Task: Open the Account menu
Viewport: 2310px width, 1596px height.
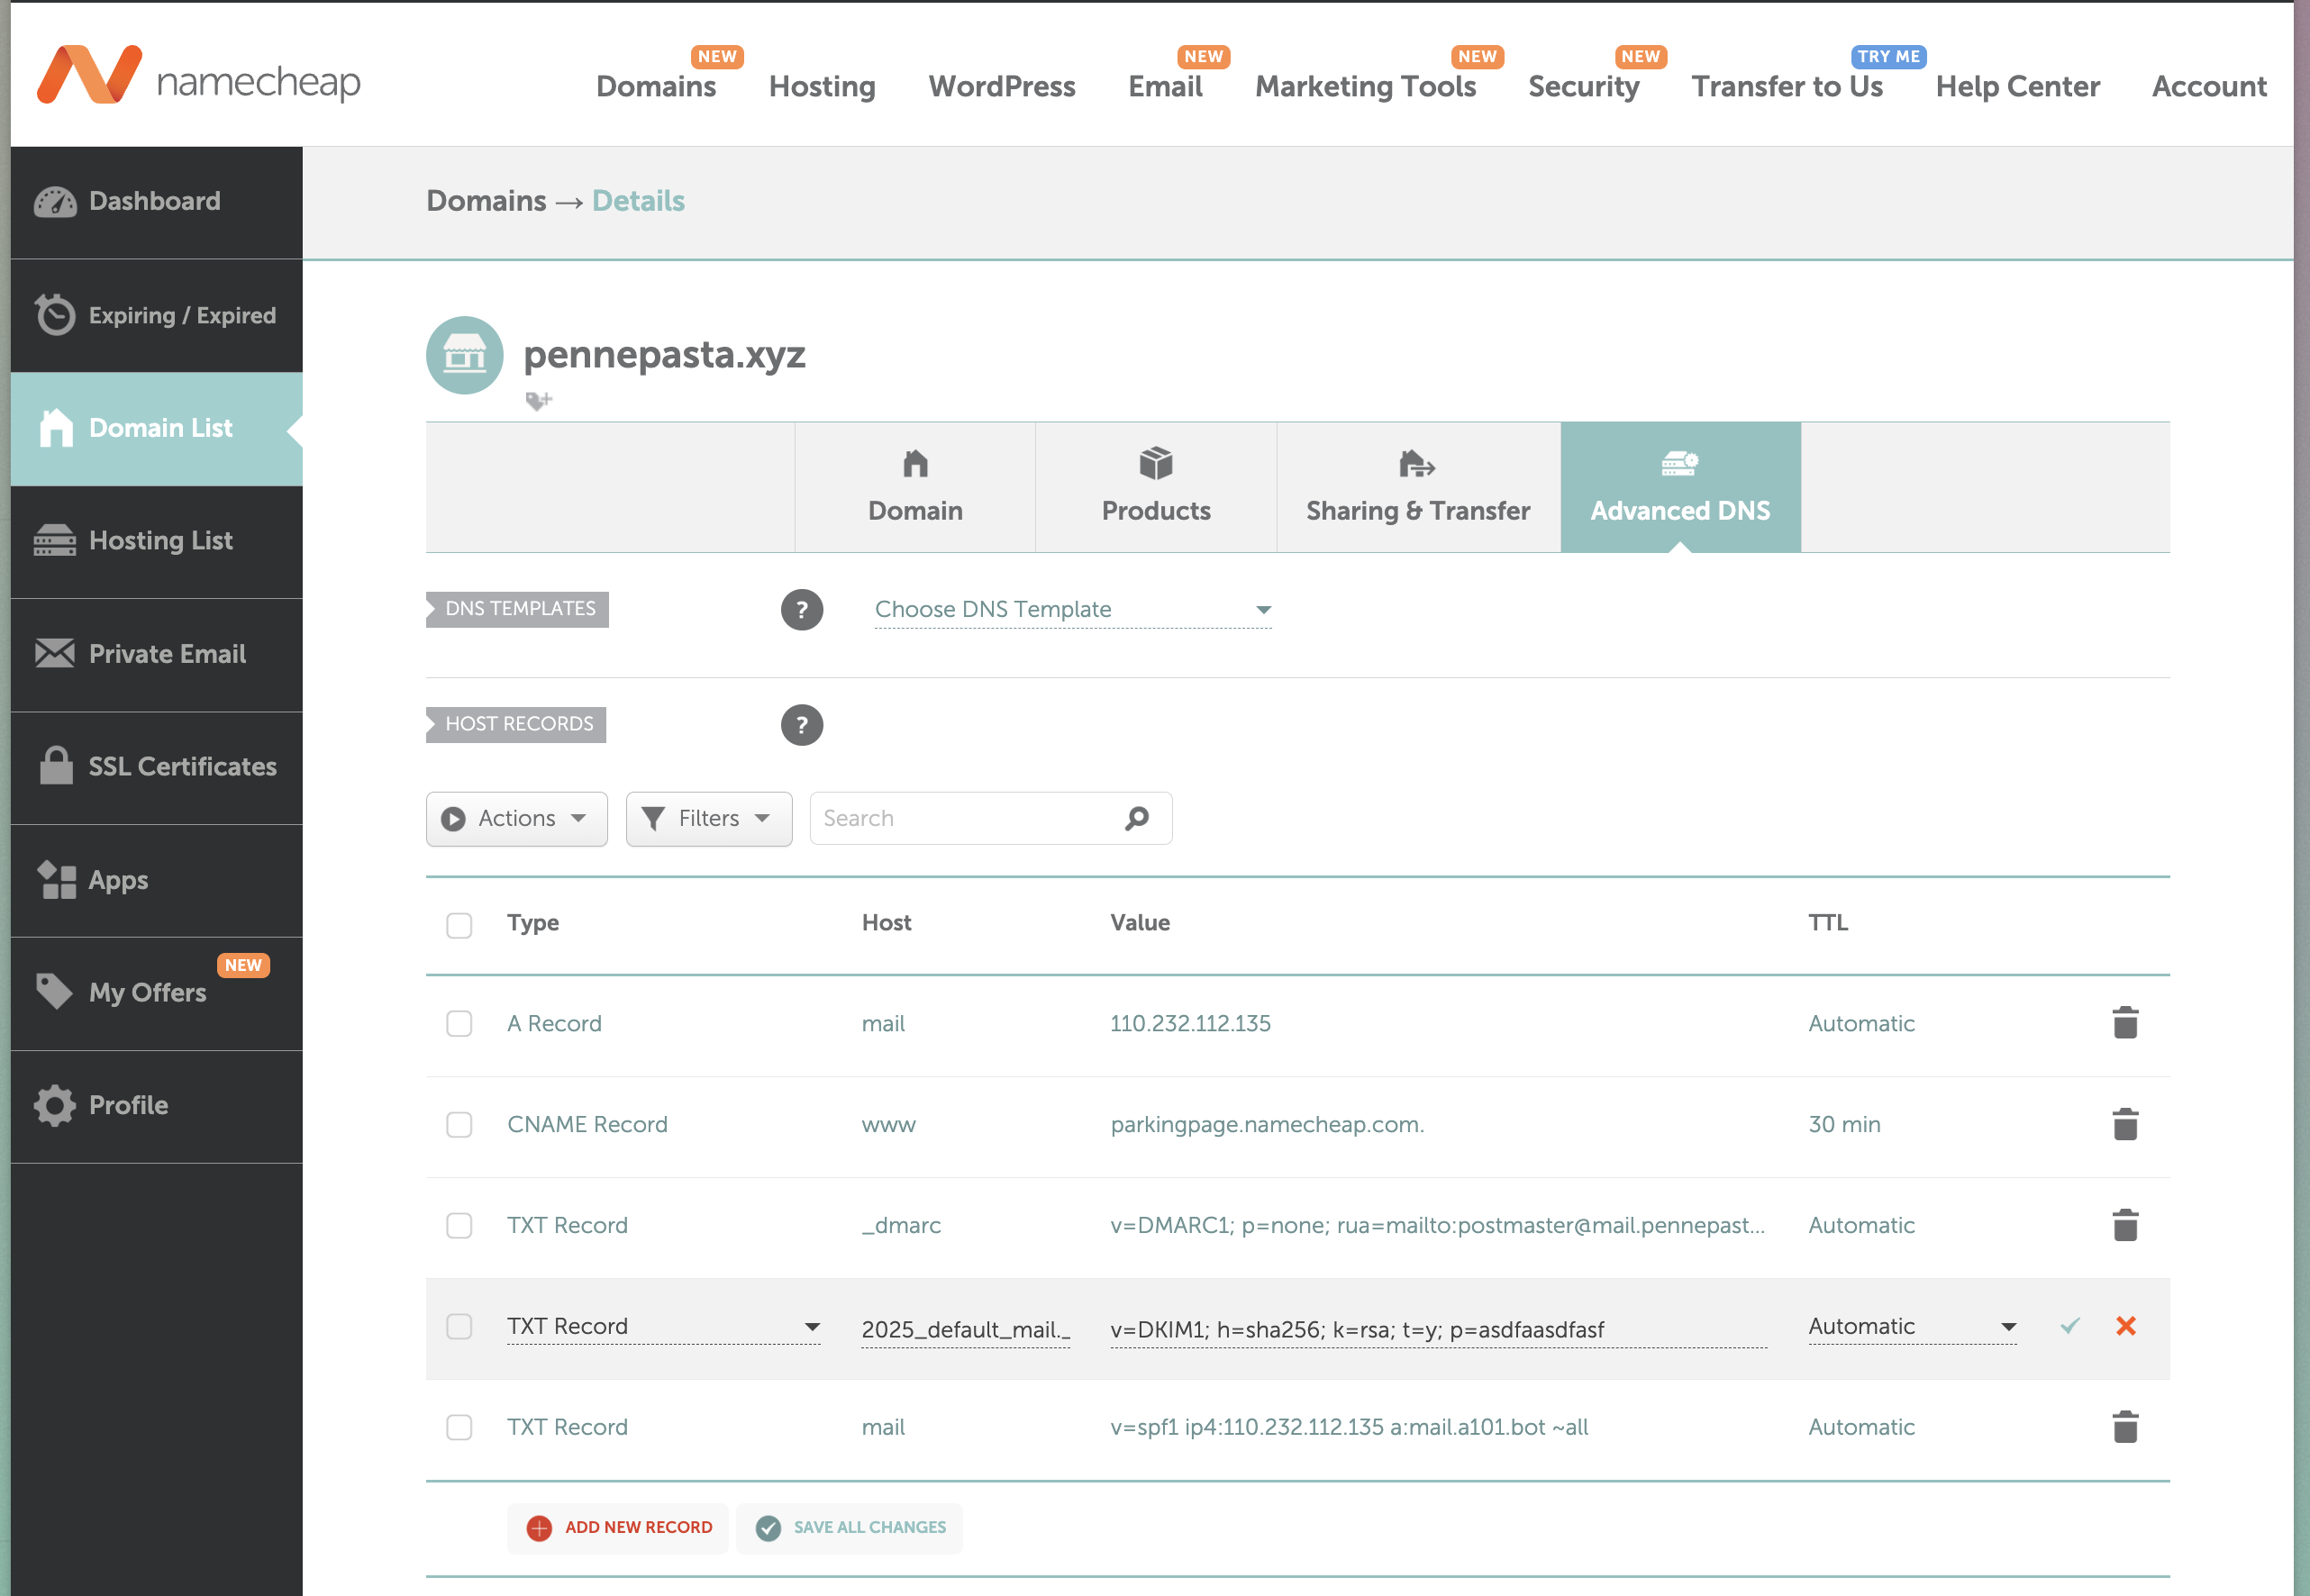Action: click(2209, 86)
